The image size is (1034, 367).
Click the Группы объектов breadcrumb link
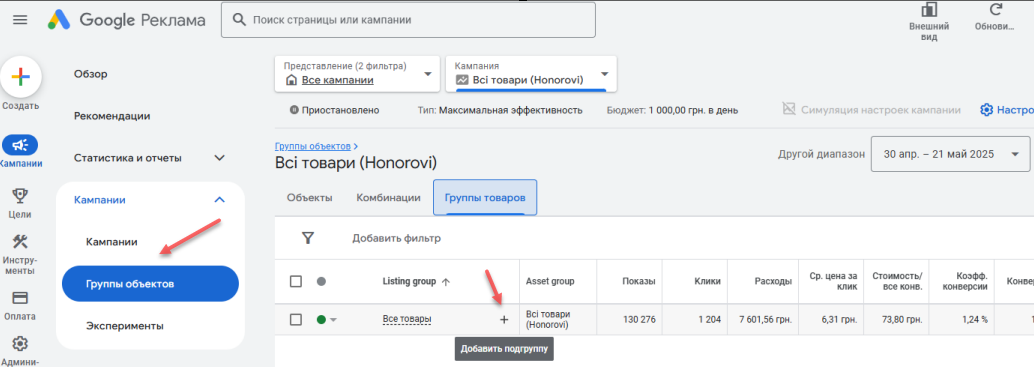pos(313,146)
